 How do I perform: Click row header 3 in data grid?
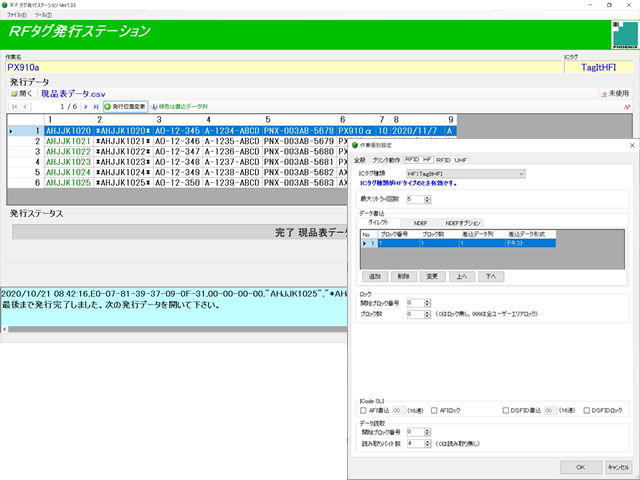(26, 151)
